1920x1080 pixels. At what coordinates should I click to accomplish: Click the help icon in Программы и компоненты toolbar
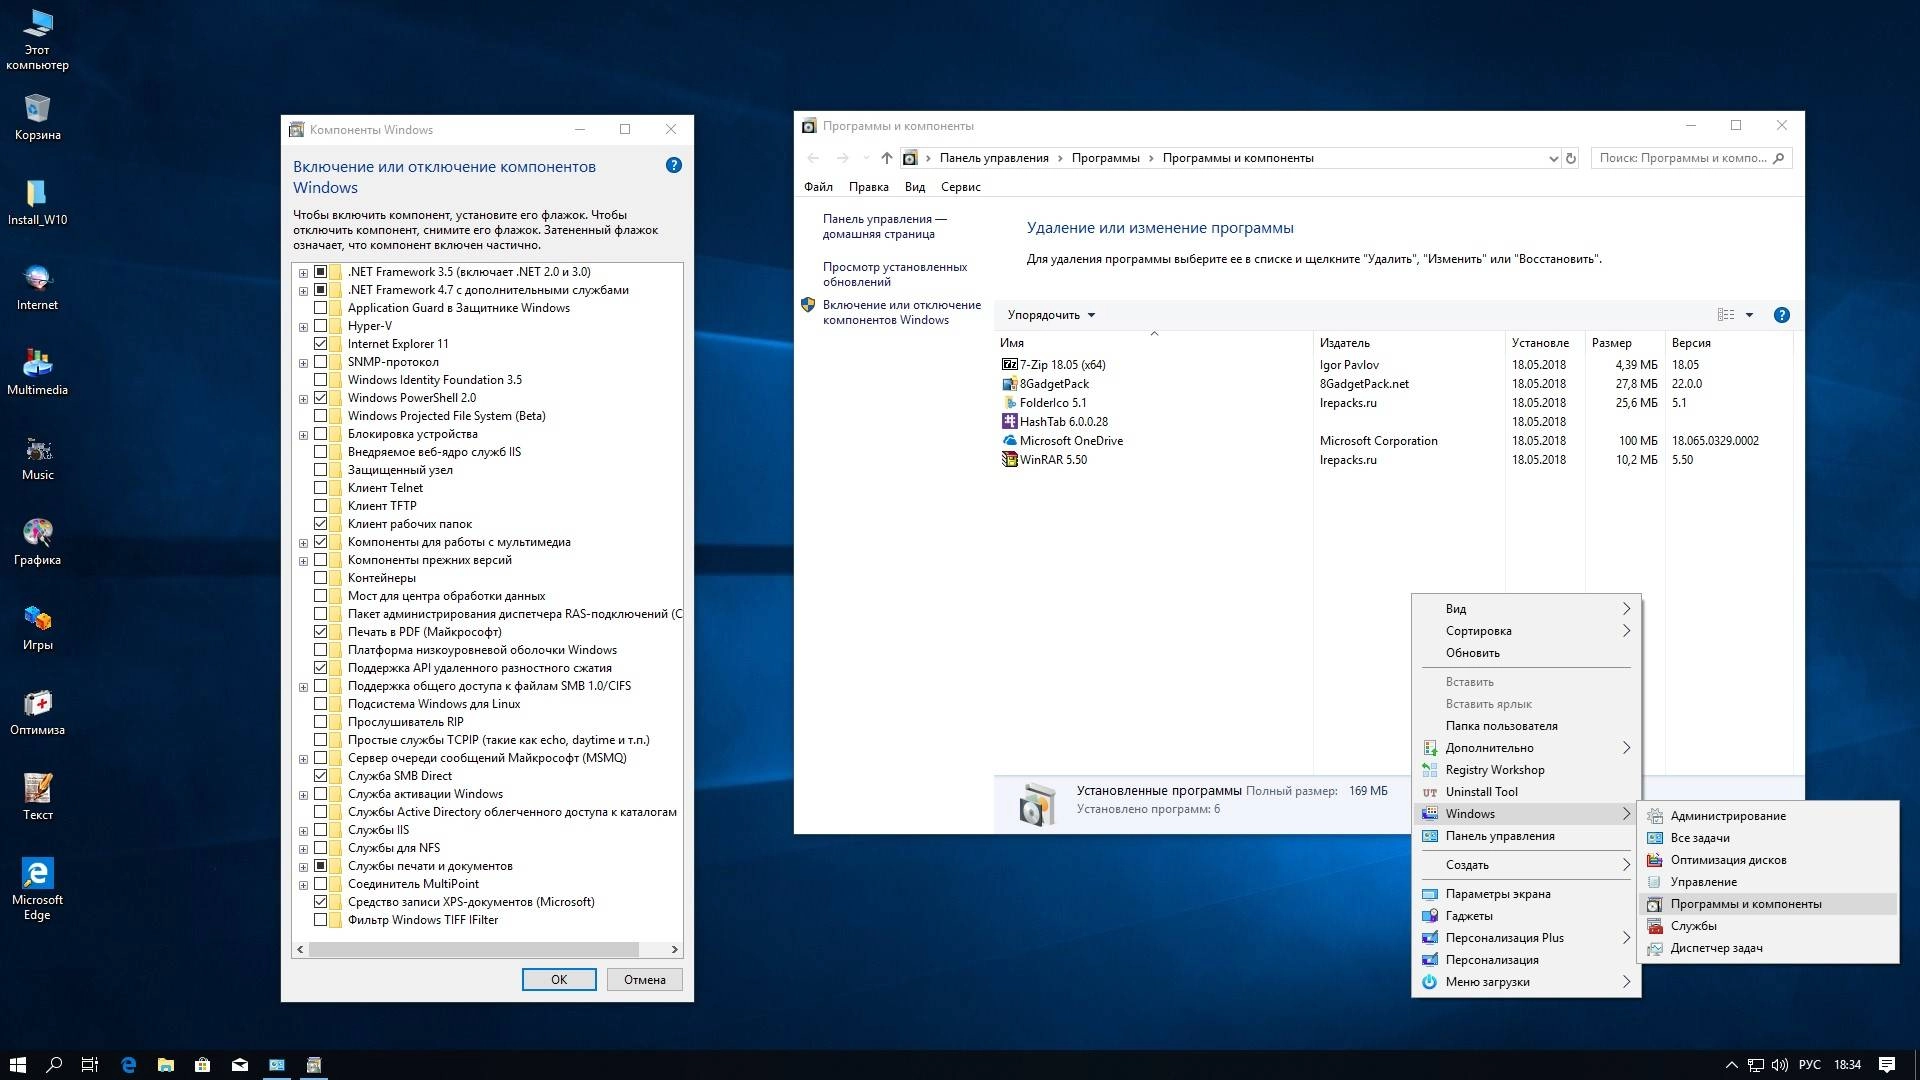point(1781,315)
